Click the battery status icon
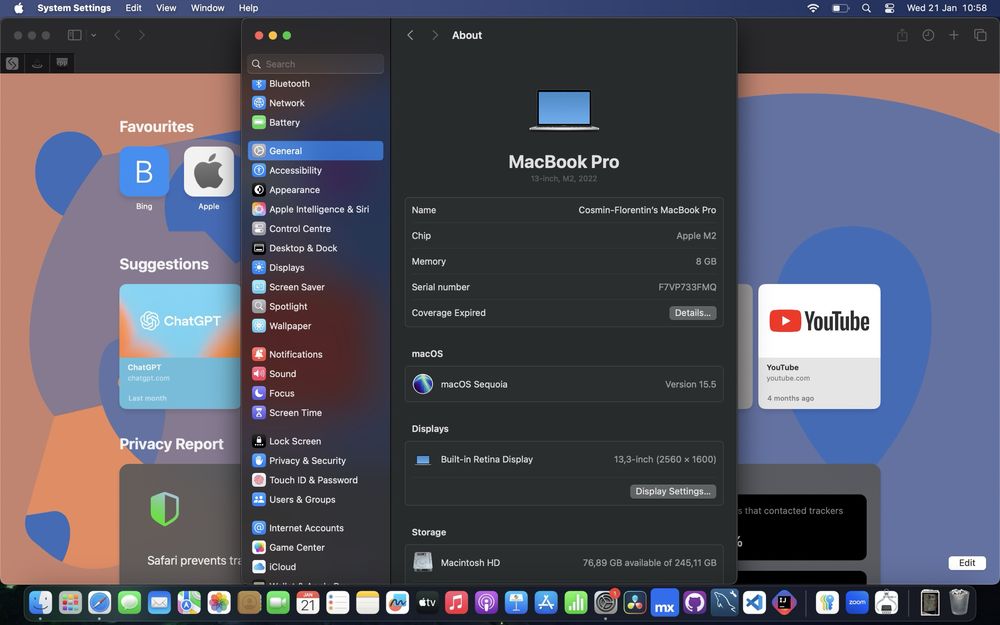The height and width of the screenshot is (625, 1000). [840, 8]
